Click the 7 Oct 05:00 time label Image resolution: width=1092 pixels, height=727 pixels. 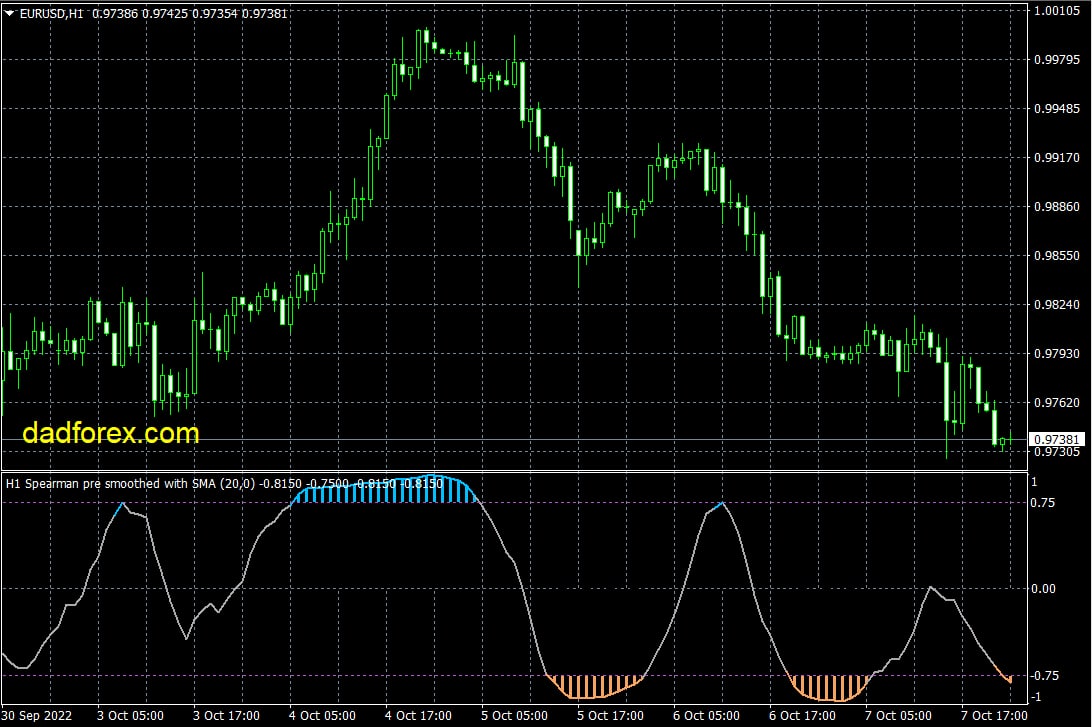pyautogui.click(x=898, y=716)
